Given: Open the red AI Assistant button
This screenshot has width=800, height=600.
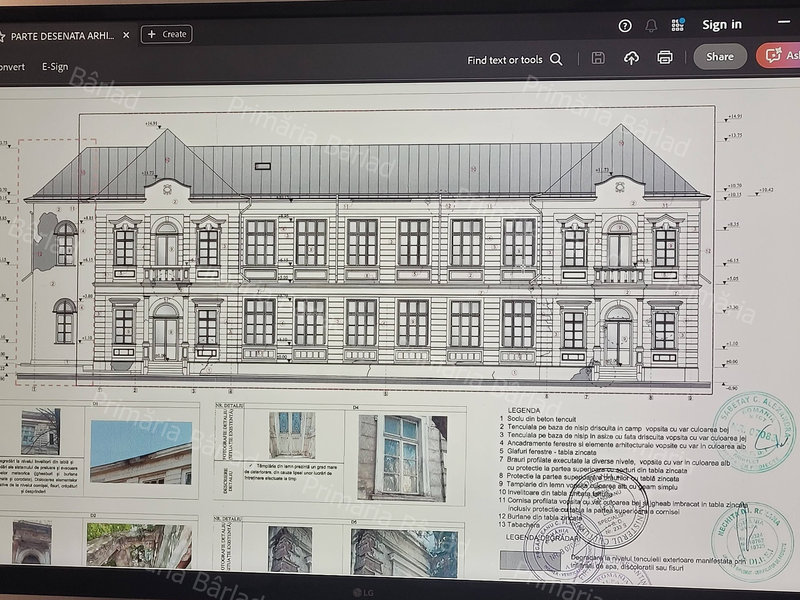Looking at the screenshot, I should 778,56.
